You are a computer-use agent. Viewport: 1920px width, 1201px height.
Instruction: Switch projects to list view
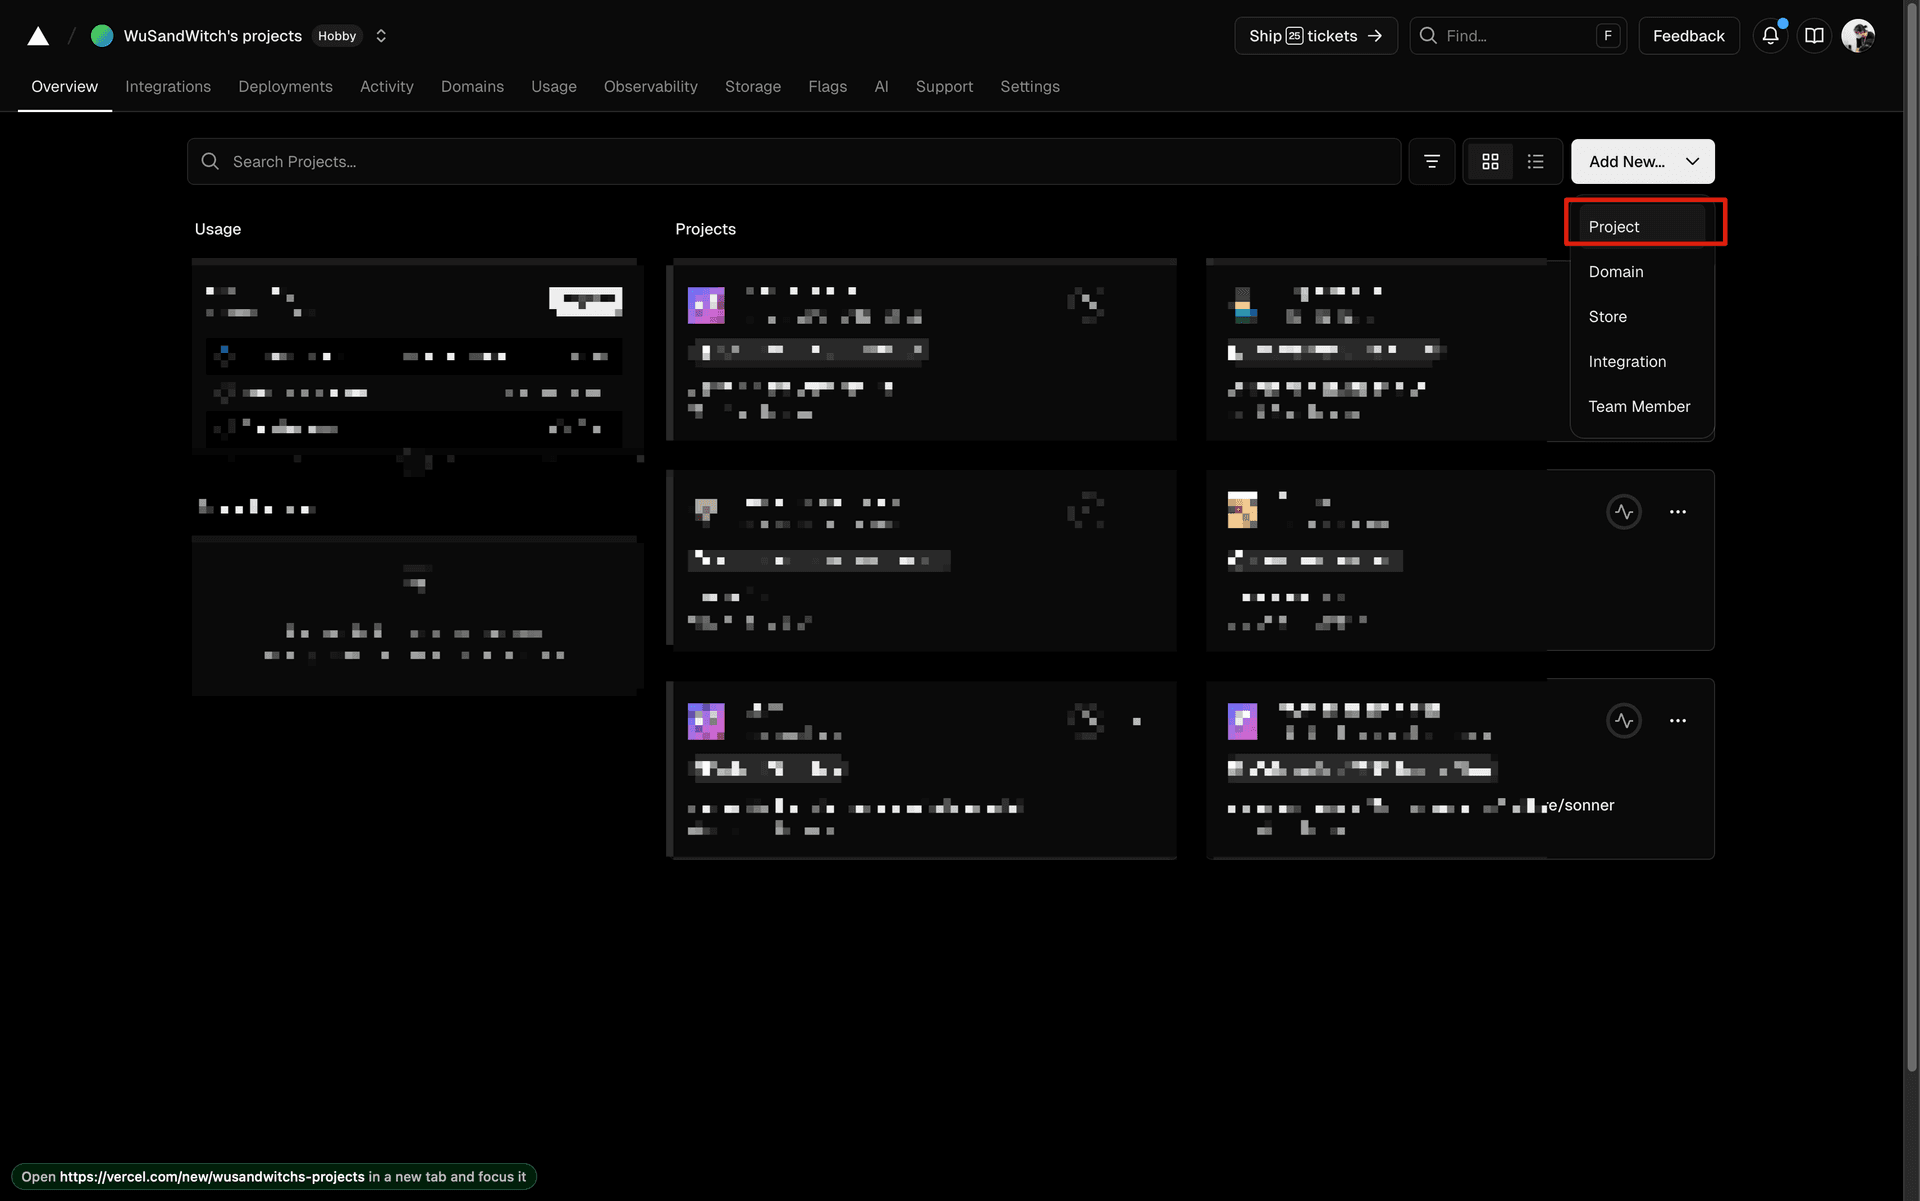pos(1536,161)
